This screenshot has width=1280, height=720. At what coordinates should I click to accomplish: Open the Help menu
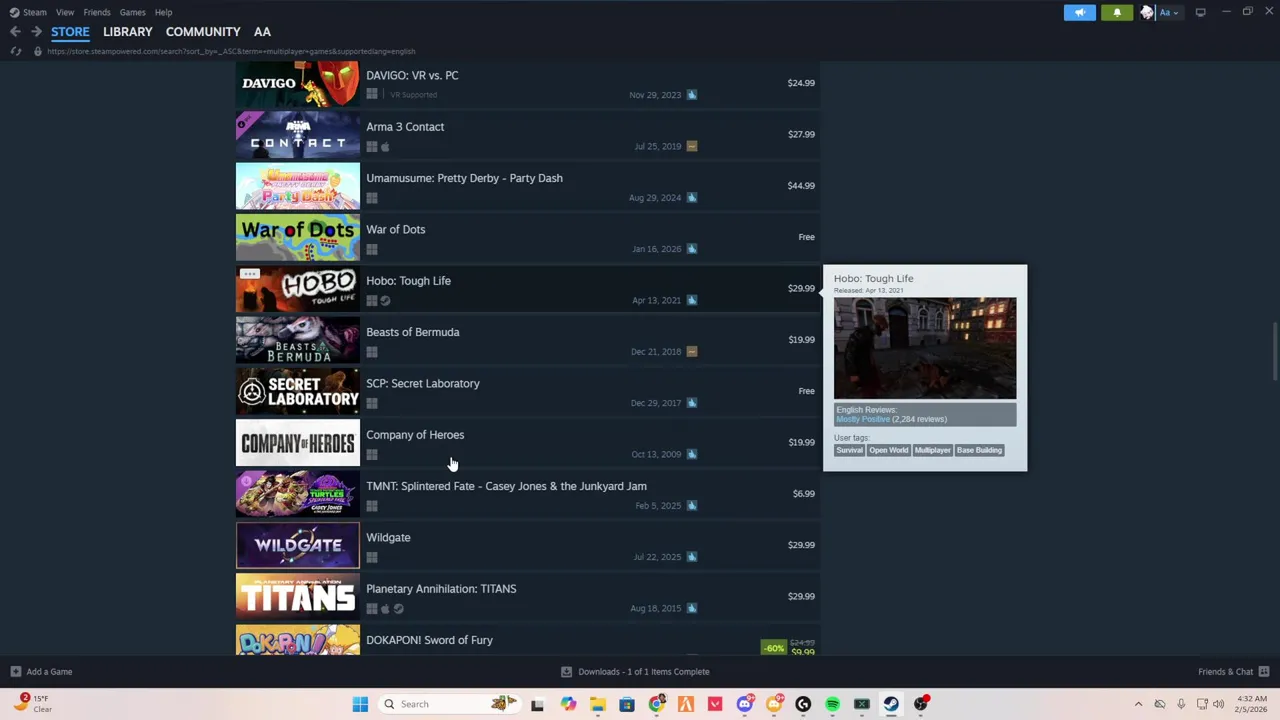pos(163,12)
